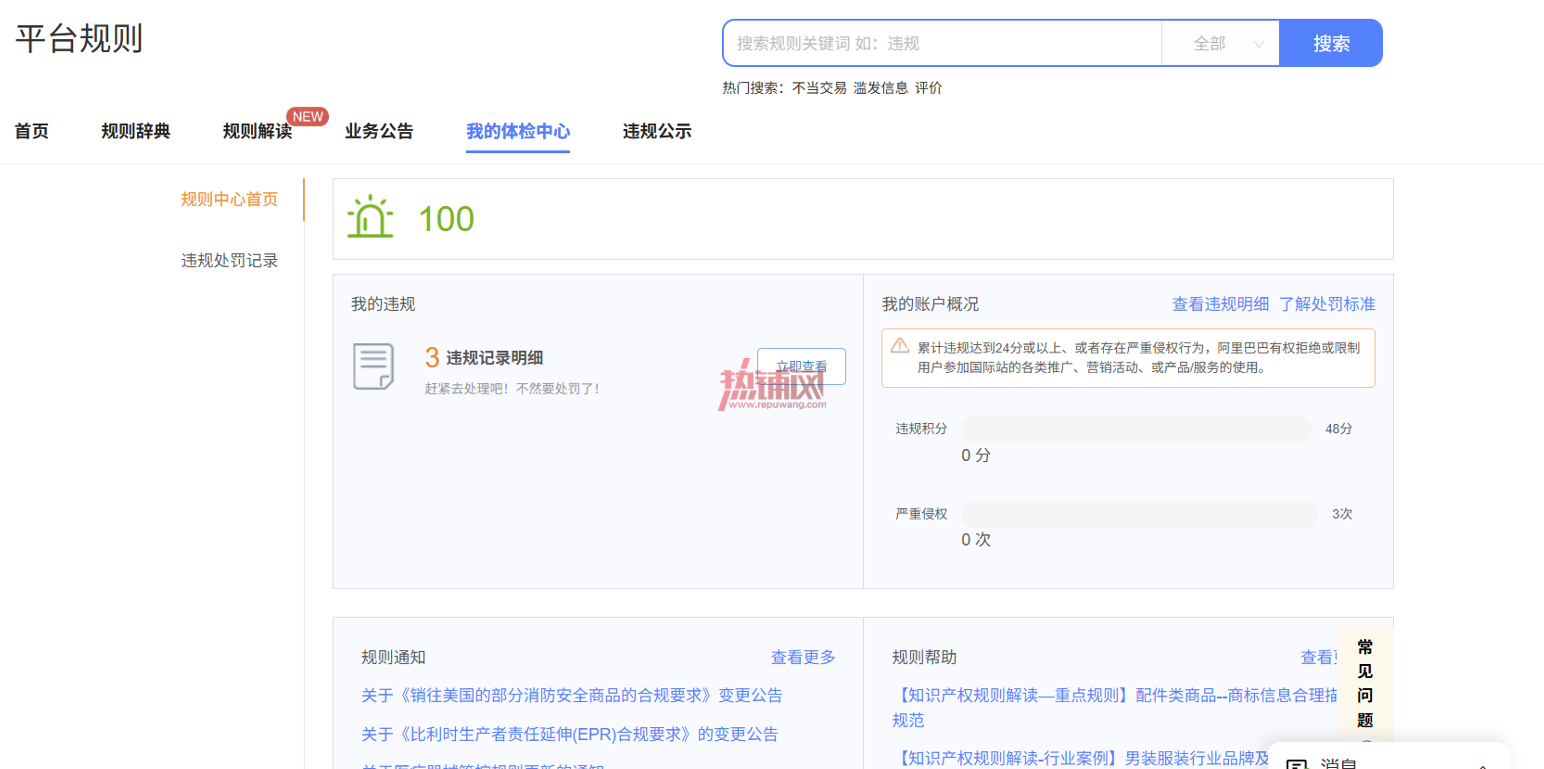
Task: Click hot search term 滥发信息
Action: pos(880,88)
